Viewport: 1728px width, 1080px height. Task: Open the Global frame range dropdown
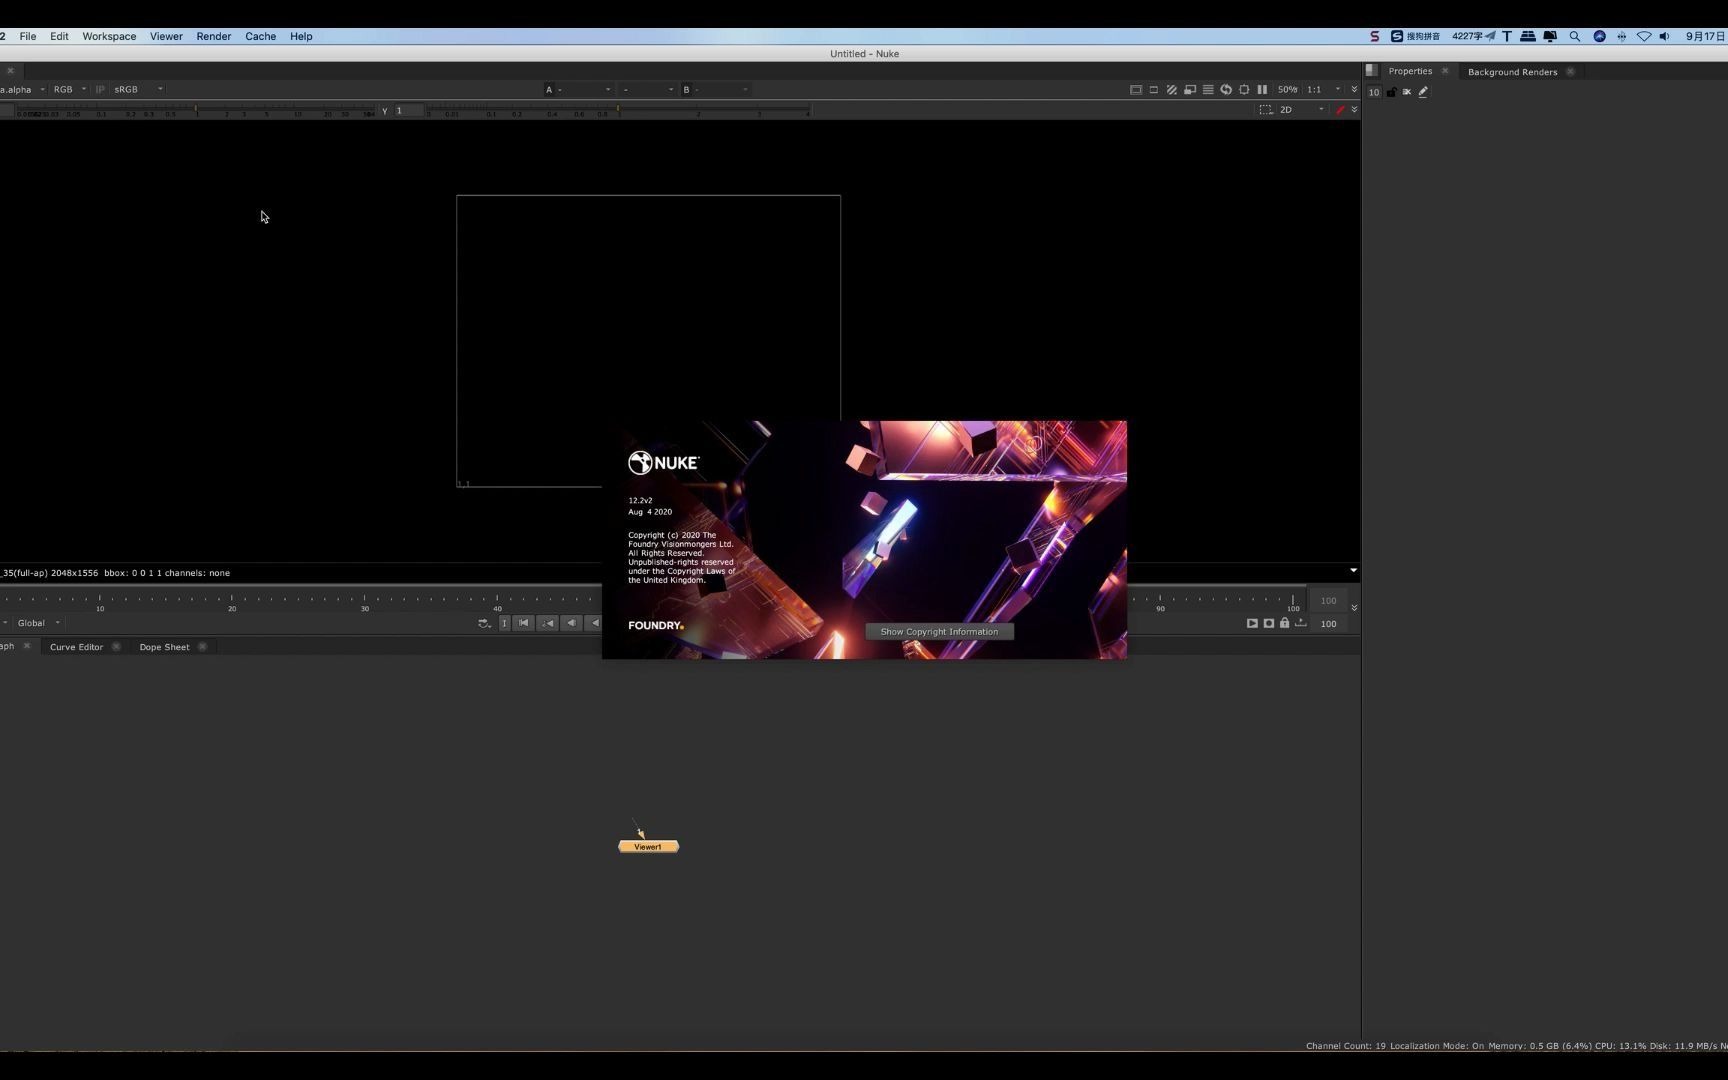tap(38, 623)
